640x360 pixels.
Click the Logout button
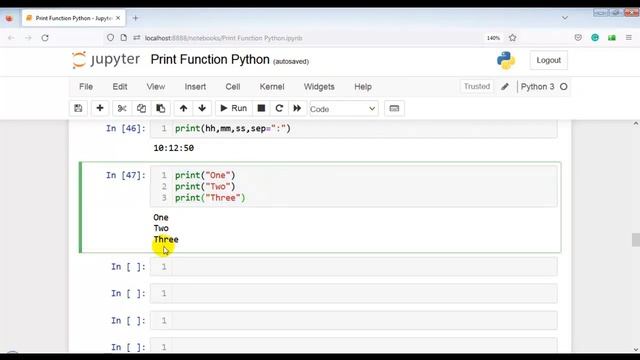coord(548,60)
